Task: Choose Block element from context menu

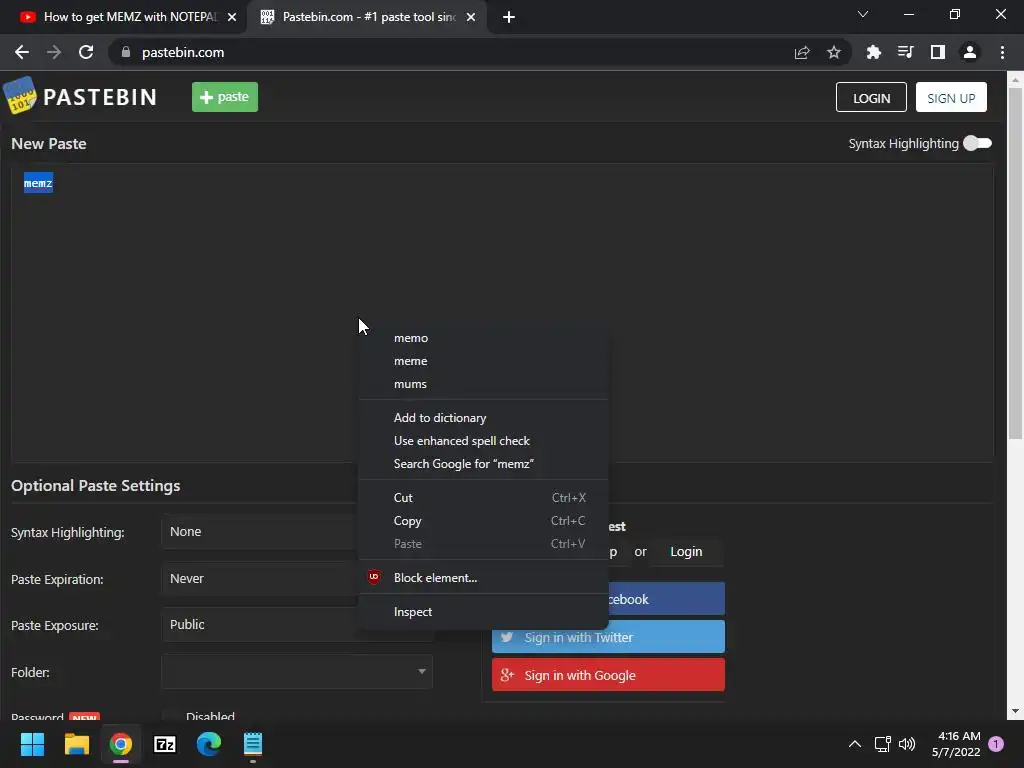Action: (483, 577)
